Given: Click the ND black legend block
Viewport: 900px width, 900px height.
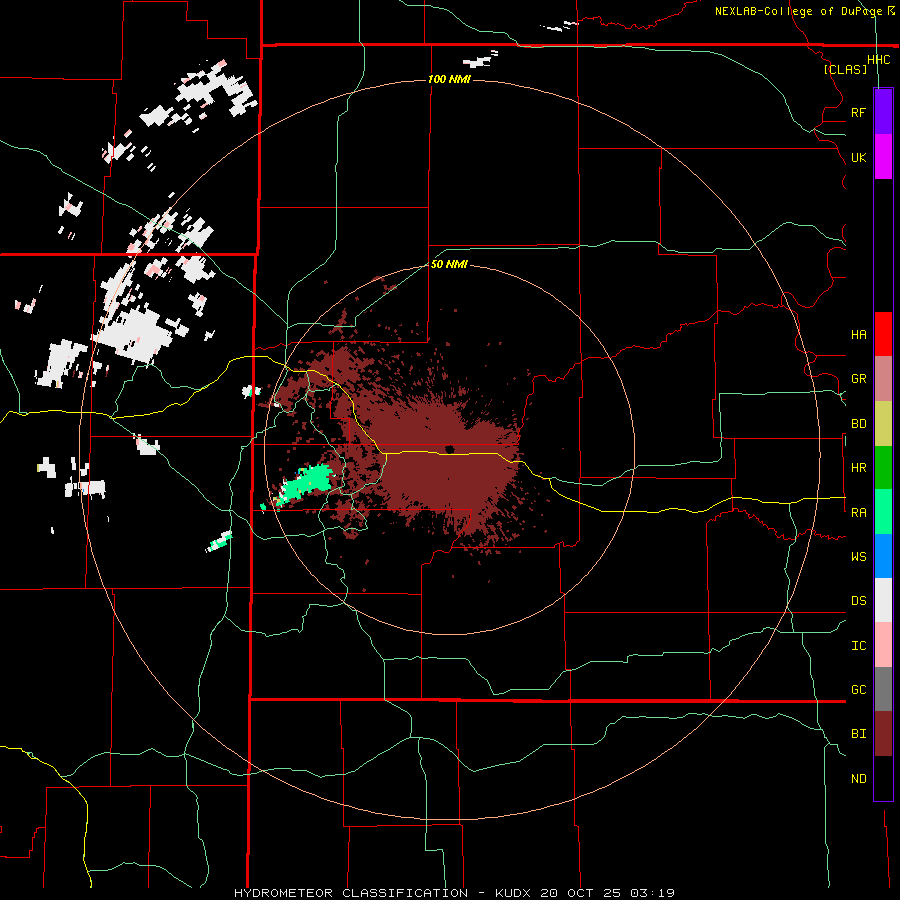Looking at the screenshot, I should pos(883,778).
